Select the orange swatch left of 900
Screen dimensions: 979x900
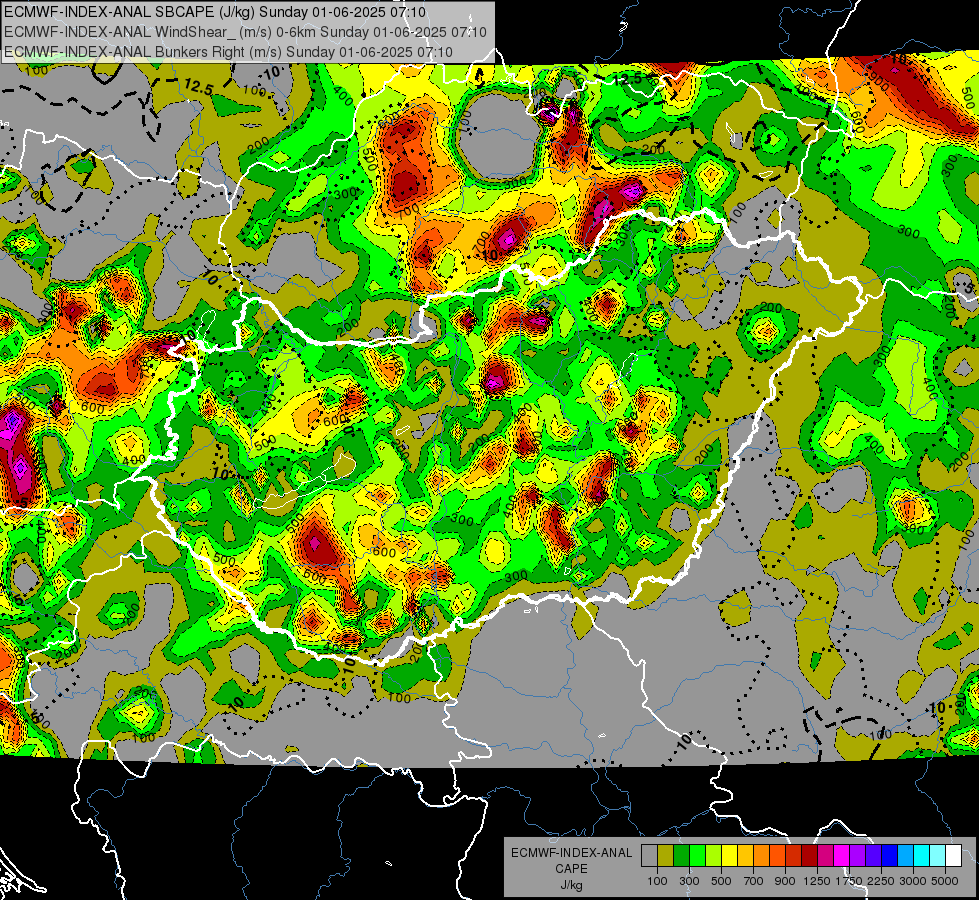(777, 856)
